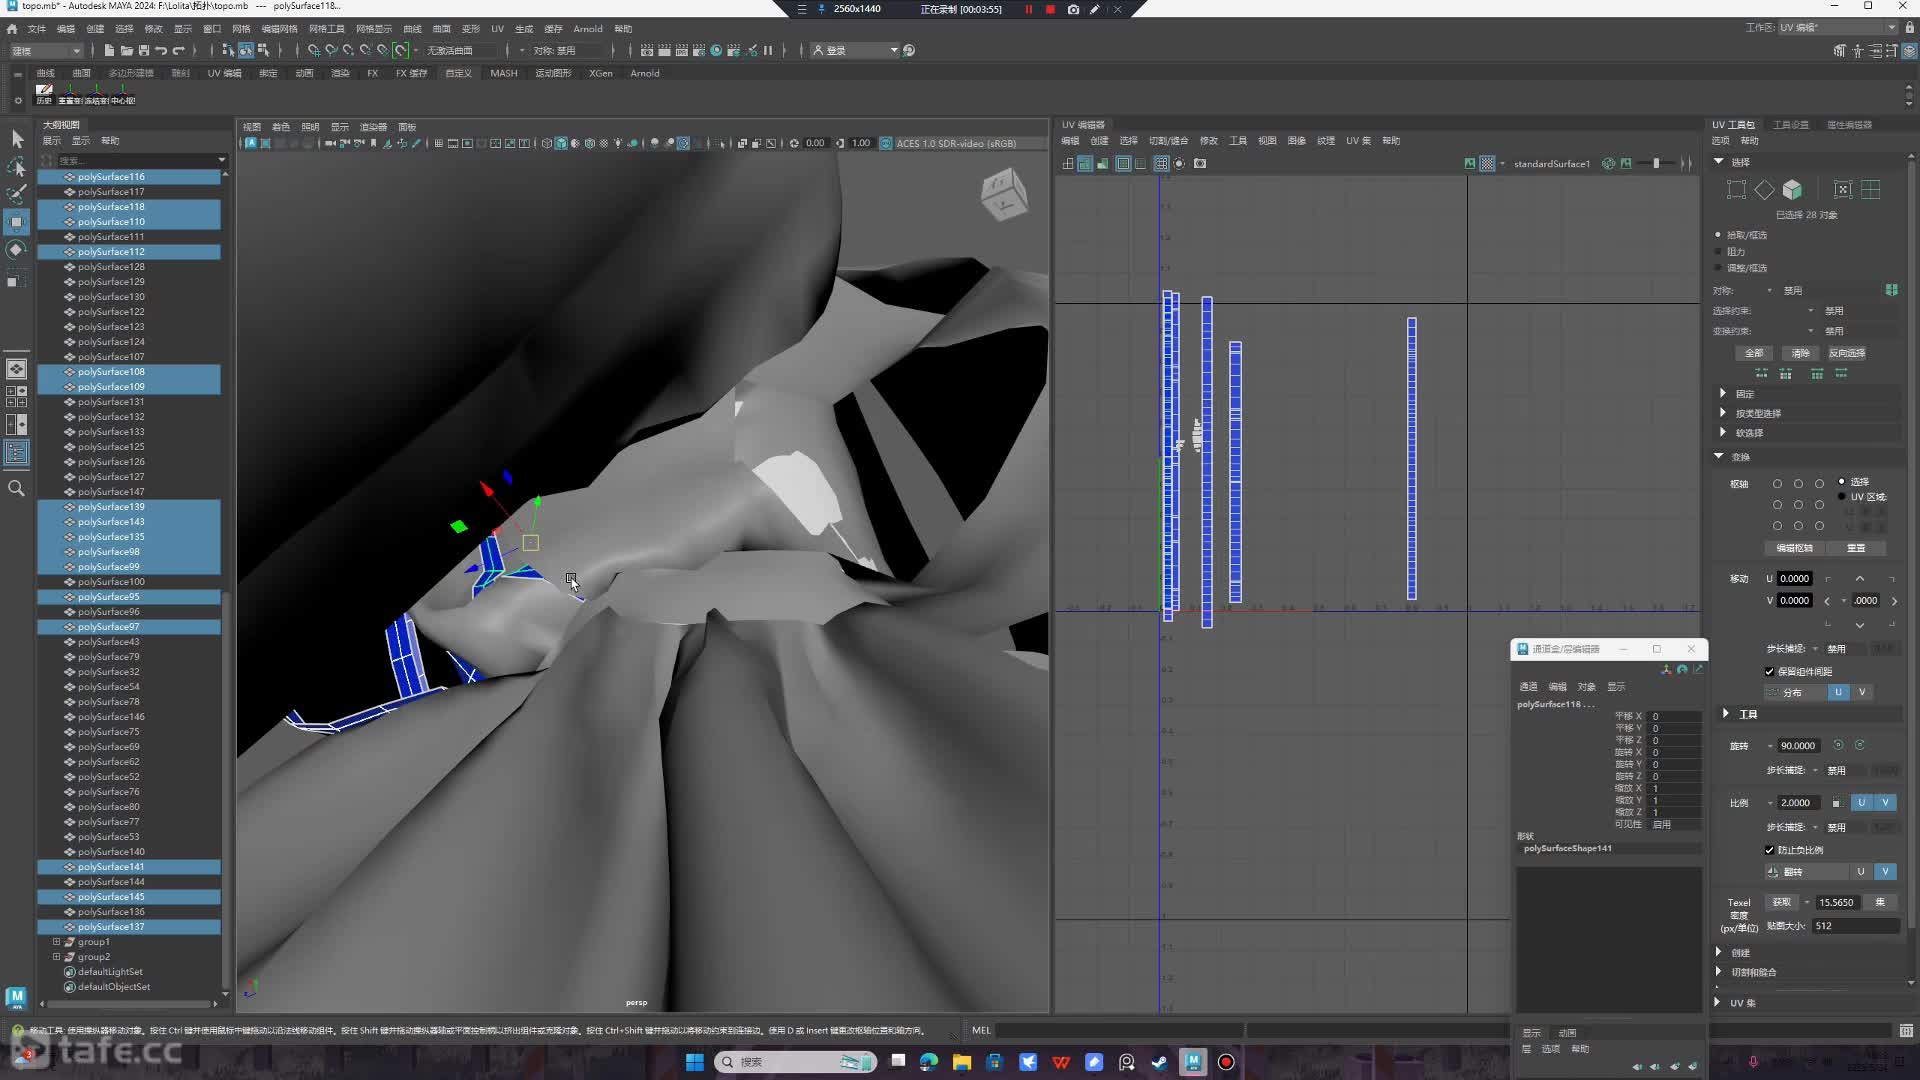This screenshot has width=1920, height=1080.
Task: Toggle the V button in Flip row
Action: click(x=1885, y=872)
